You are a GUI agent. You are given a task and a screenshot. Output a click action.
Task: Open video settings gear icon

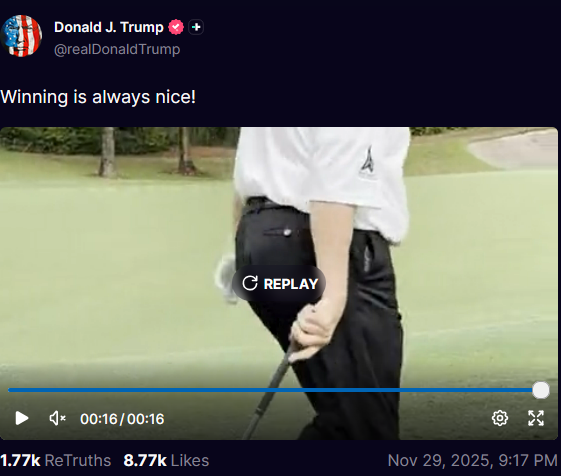[x=500, y=418]
